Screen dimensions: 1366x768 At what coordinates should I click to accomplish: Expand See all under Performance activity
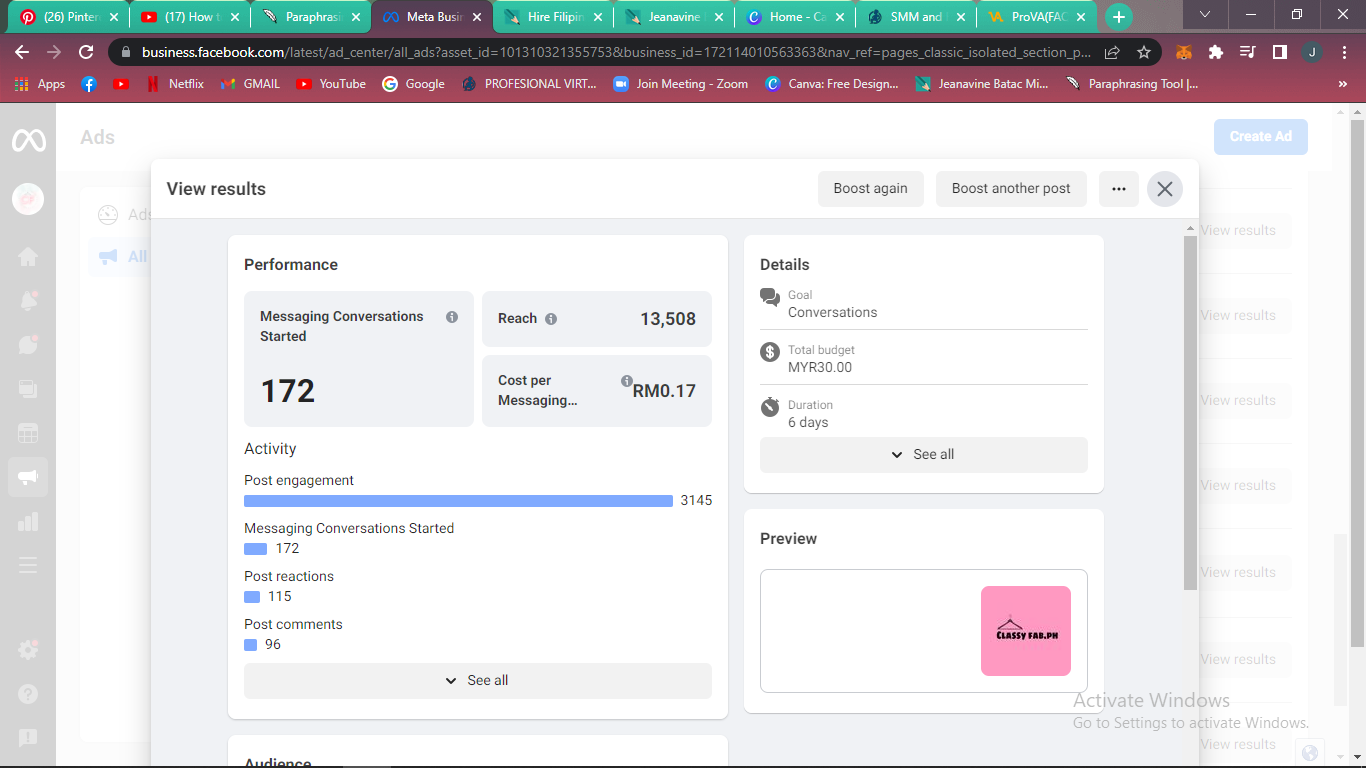478,681
